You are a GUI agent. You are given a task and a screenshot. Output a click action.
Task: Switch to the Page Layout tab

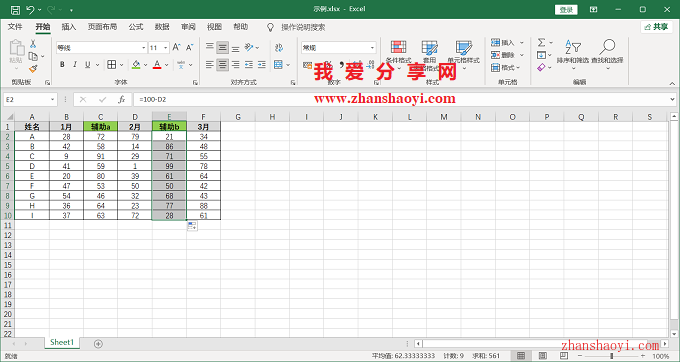coord(102,27)
